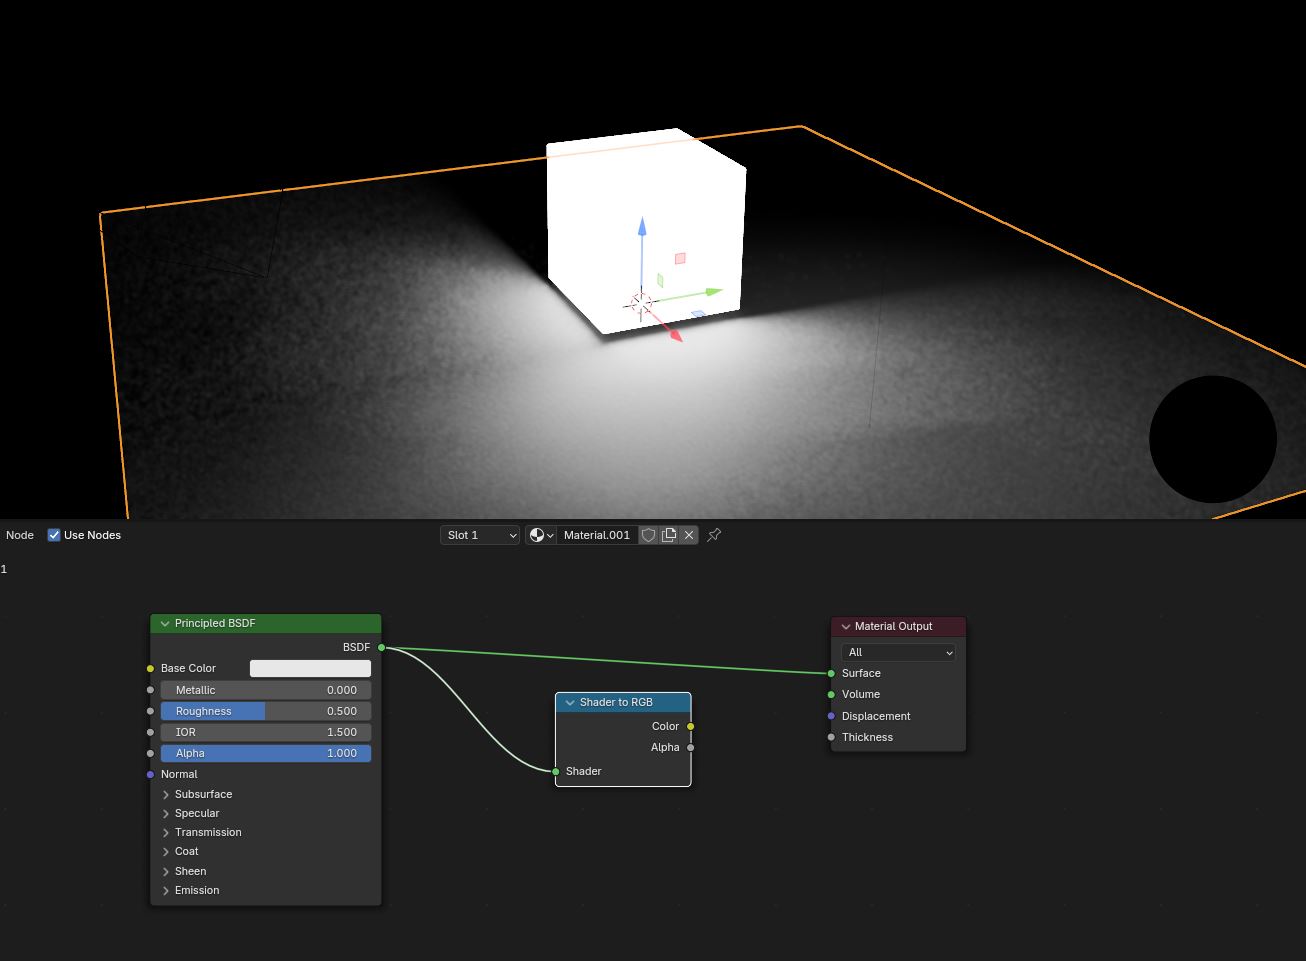This screenshot has width=1306, height=961.
Task: Expand the Coat panel
Action: coord(166,851)
